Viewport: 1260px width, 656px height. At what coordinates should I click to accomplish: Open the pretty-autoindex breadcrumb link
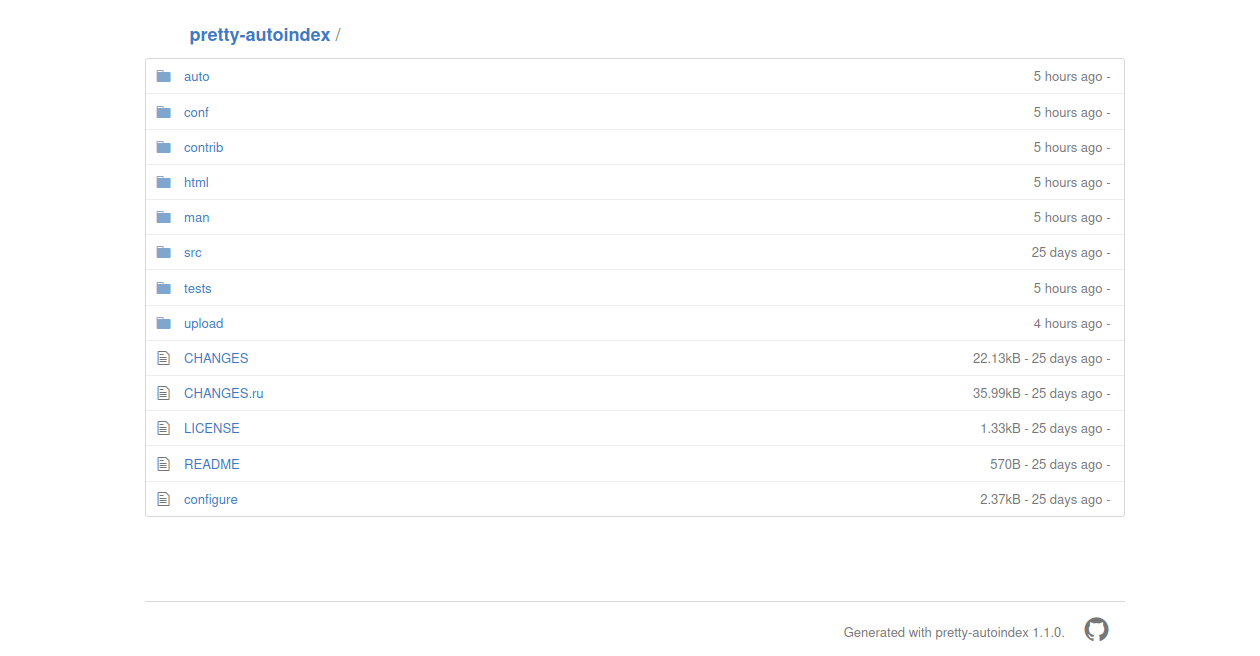pyautogui.click(x=259, y=35)
